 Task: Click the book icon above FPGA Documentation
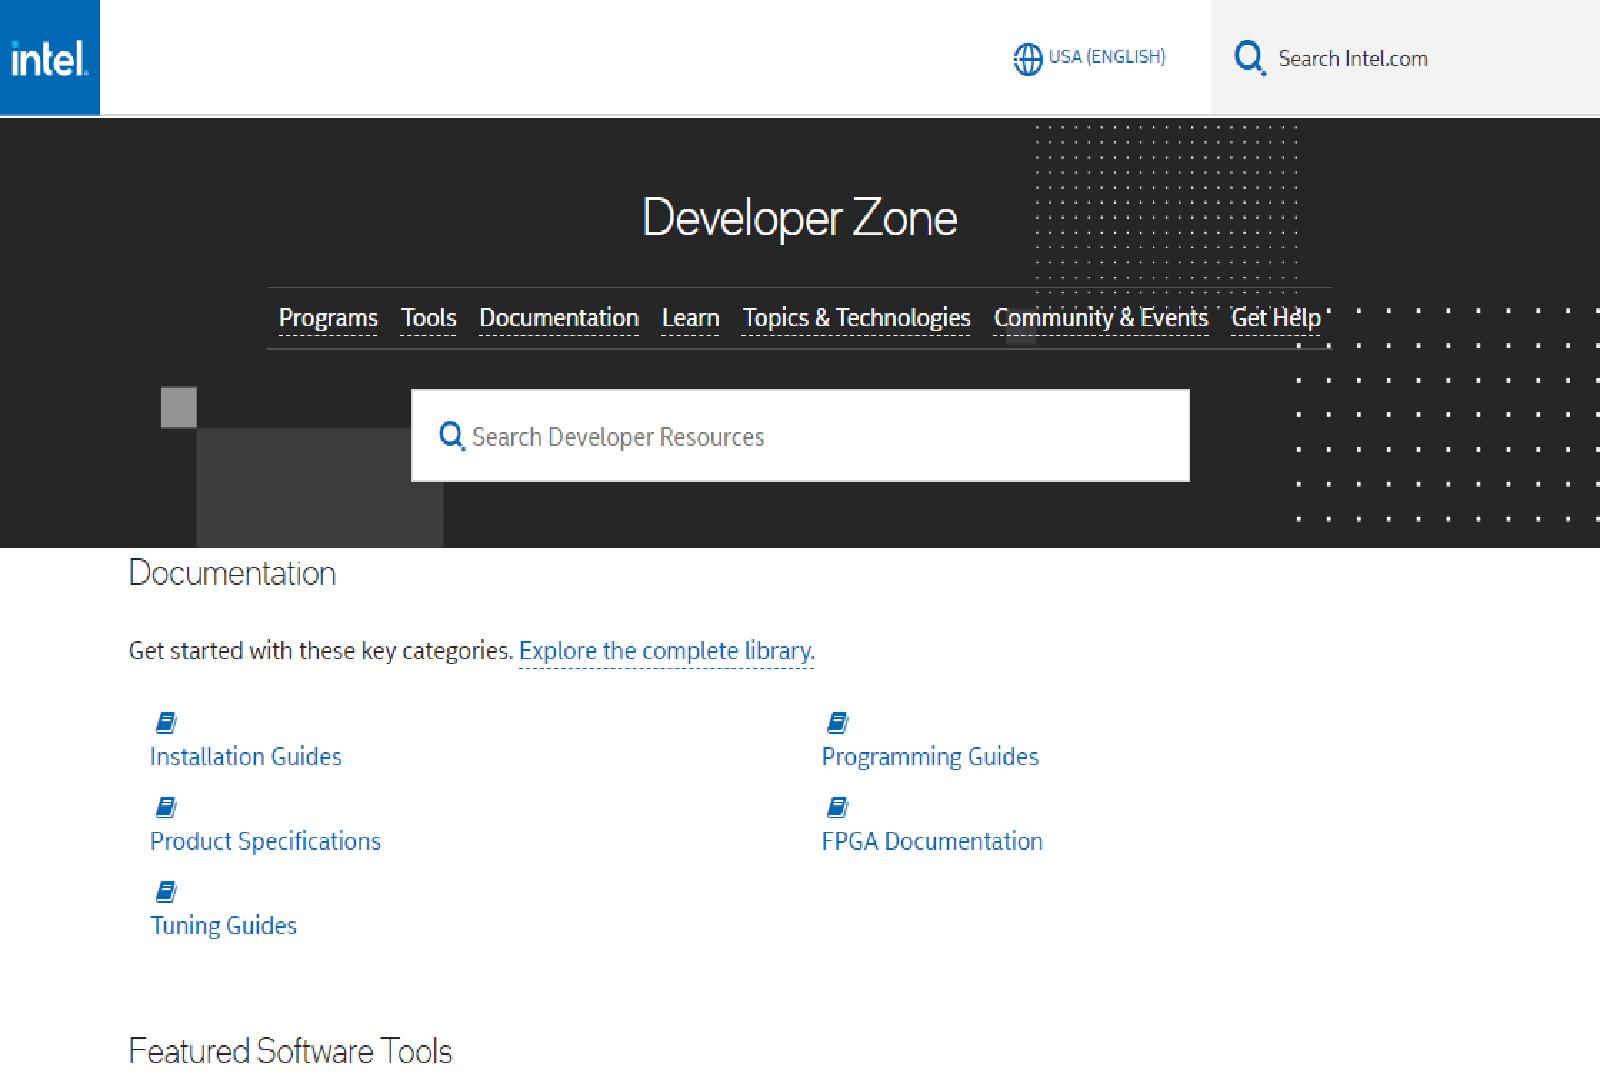[x=838, y=807]
